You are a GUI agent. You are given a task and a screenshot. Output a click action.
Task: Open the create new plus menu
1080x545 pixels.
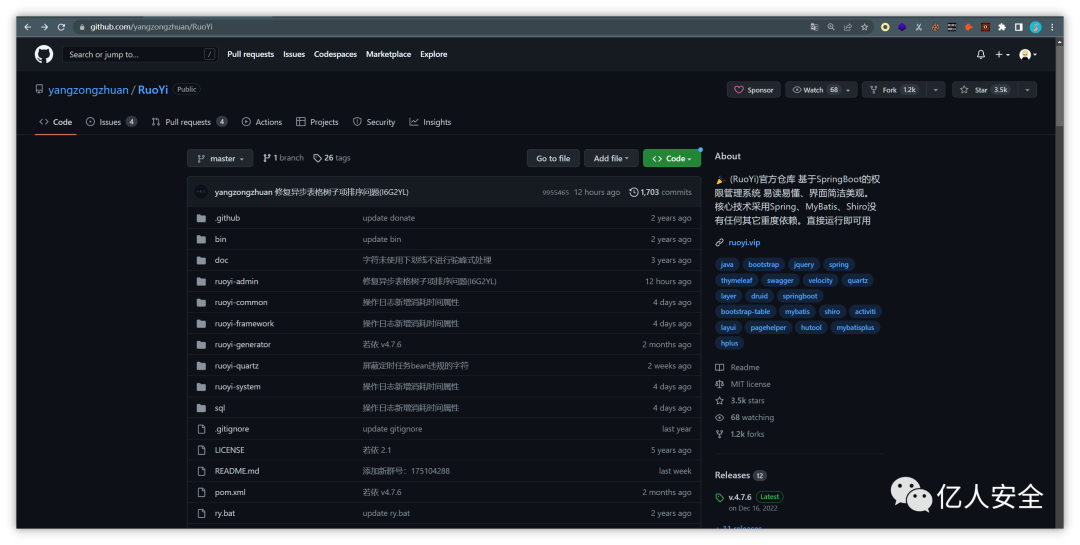[1002, 54]
